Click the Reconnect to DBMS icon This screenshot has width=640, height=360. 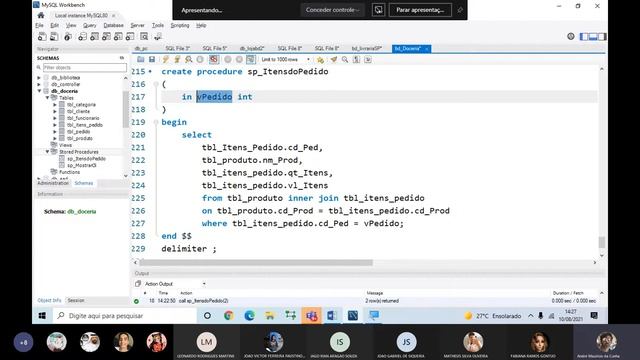click(158, 37)
